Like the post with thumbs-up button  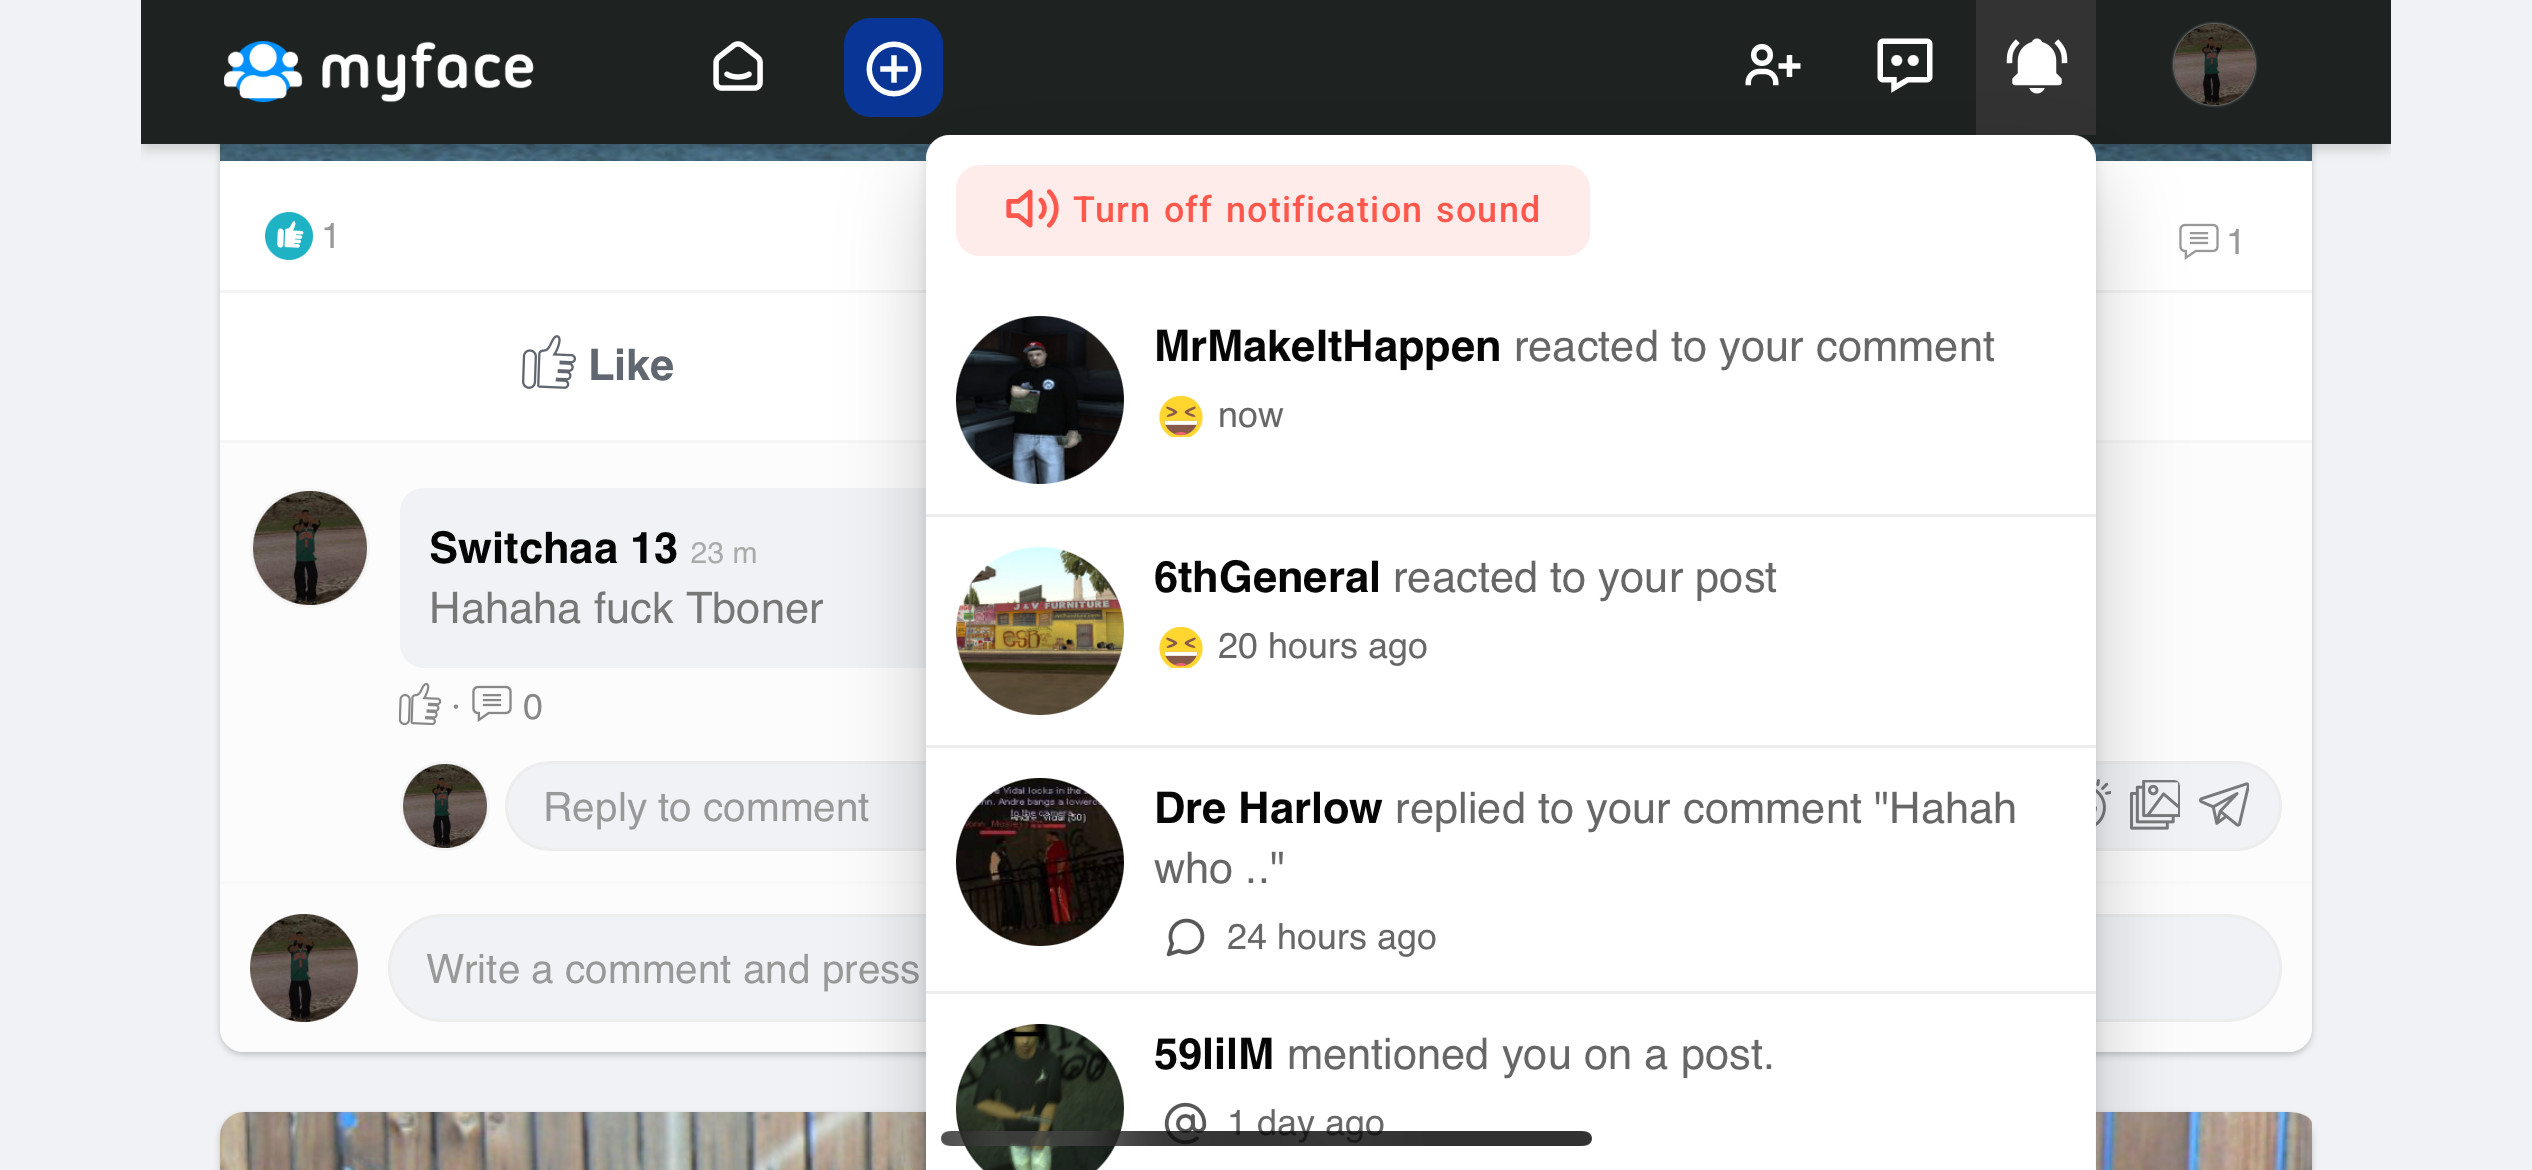coord(598,365)
